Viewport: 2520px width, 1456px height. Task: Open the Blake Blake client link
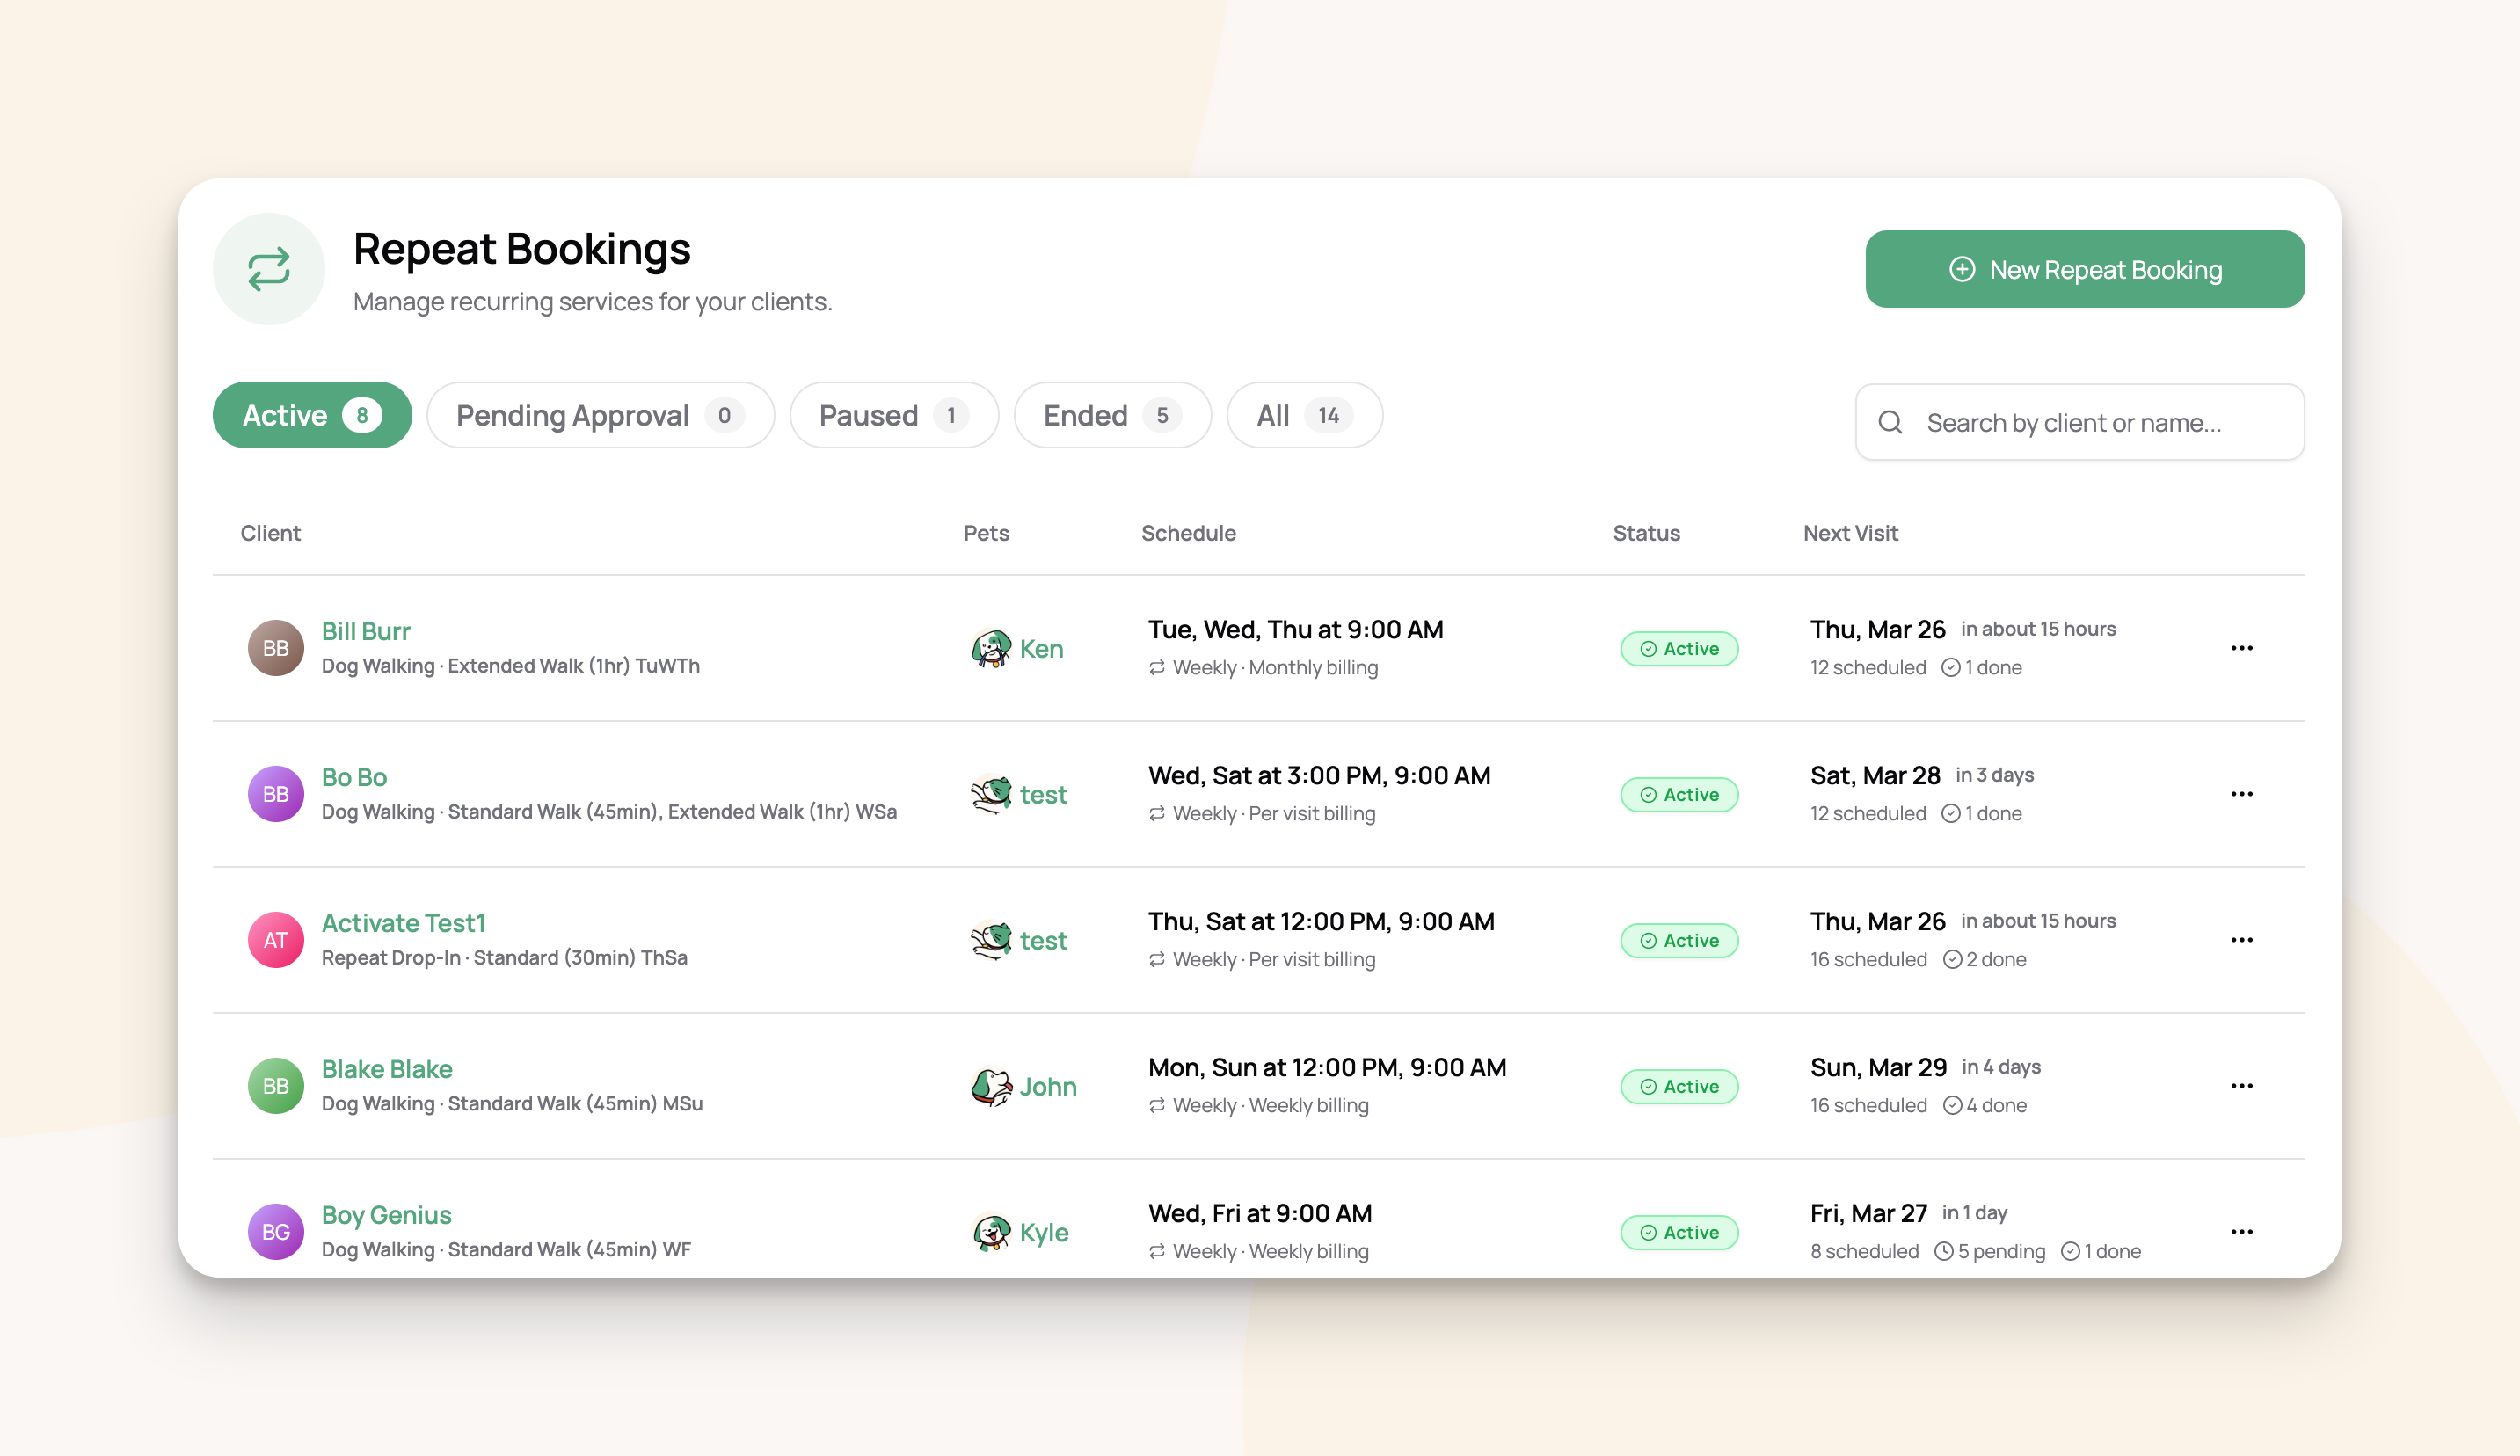387,1068
